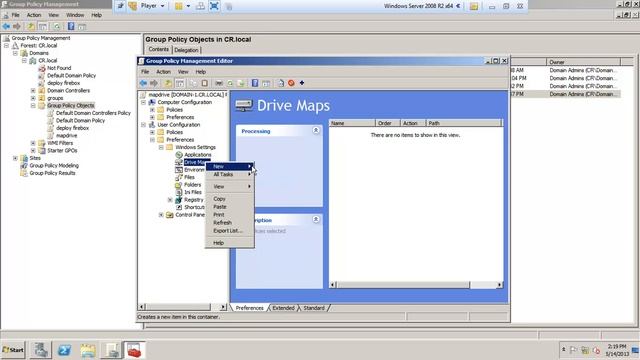Screen dimensions: 640x360
Task: Open Window menu in Group Policy Management
Action: coord(75,15)
